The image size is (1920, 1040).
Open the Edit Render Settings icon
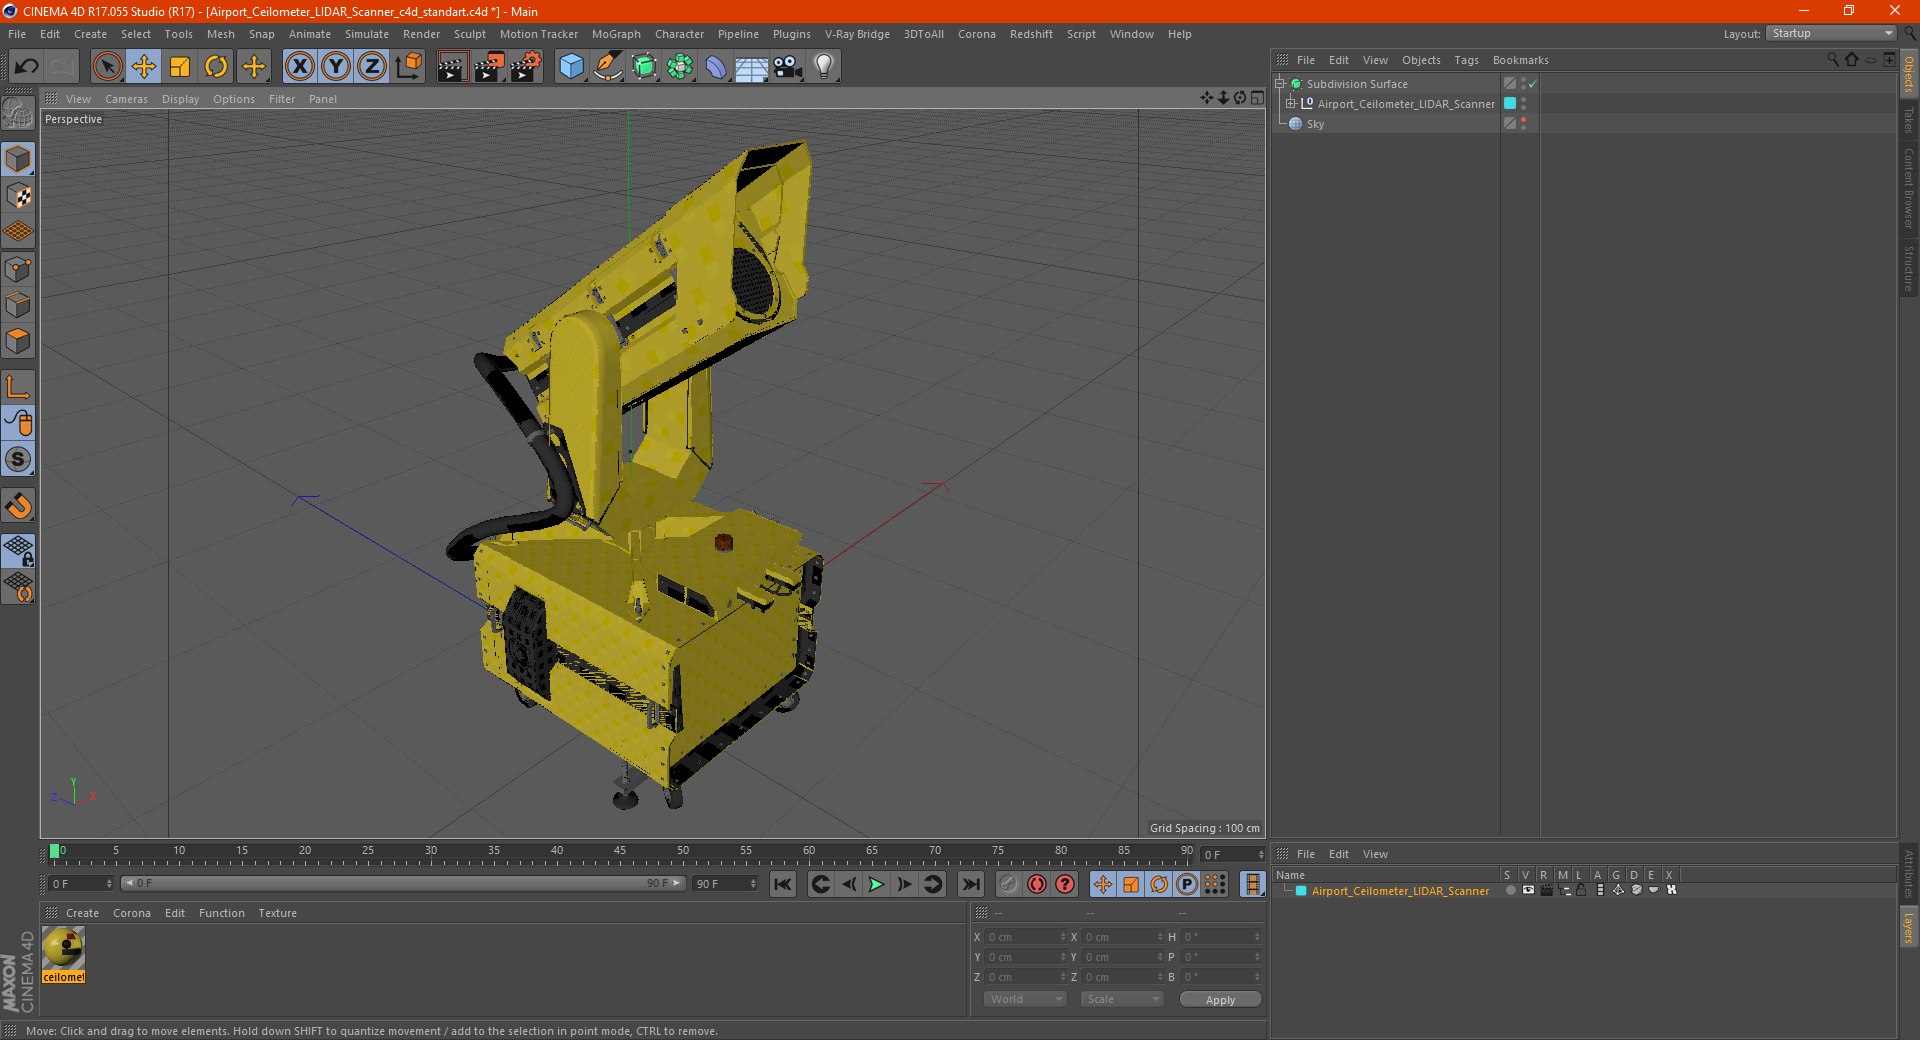click(525, 67)
